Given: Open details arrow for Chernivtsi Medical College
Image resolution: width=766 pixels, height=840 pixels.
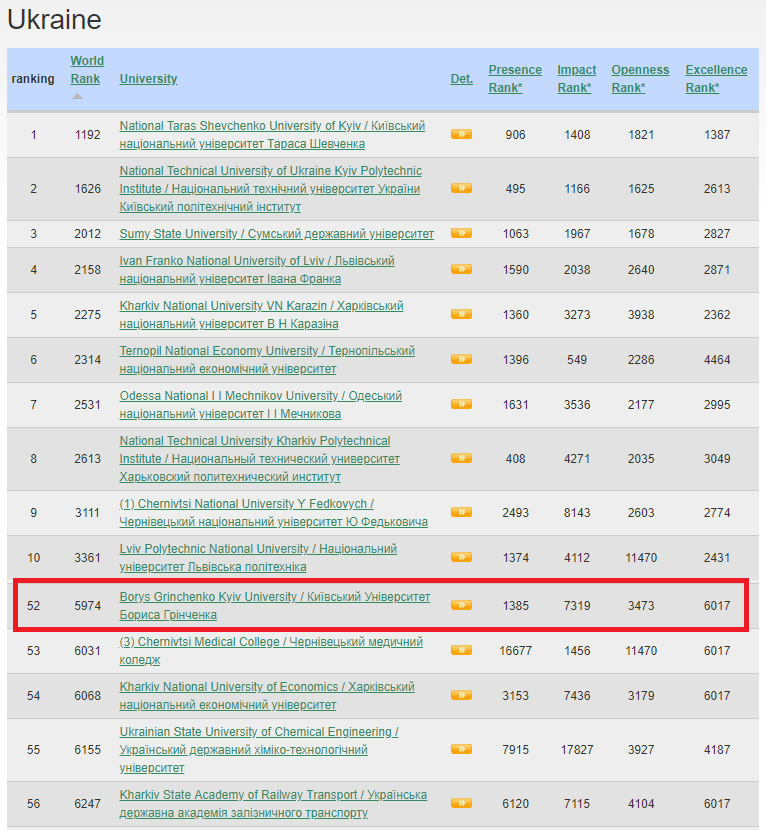Looking at the screenshot, I should coord(461,650).
